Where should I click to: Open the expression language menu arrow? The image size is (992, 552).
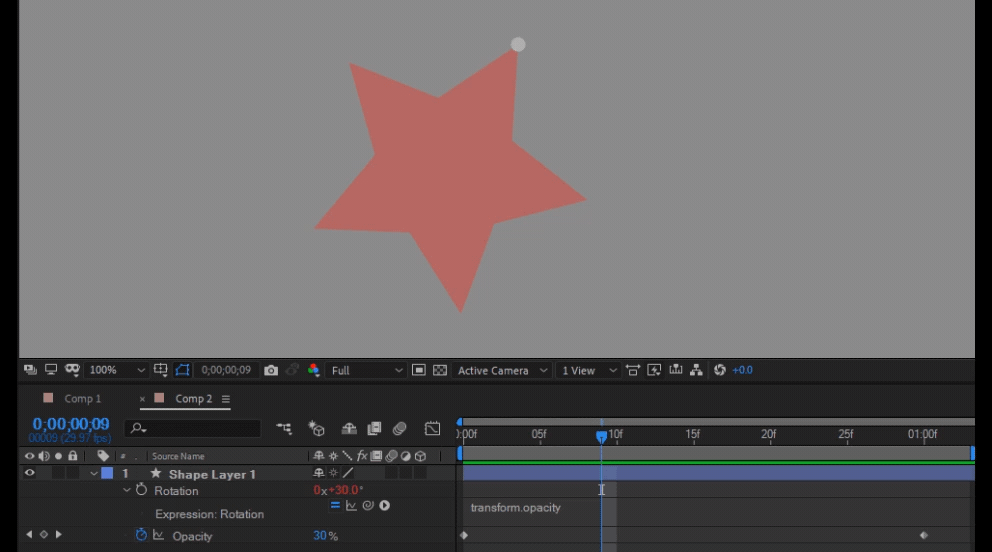[385, 505]
